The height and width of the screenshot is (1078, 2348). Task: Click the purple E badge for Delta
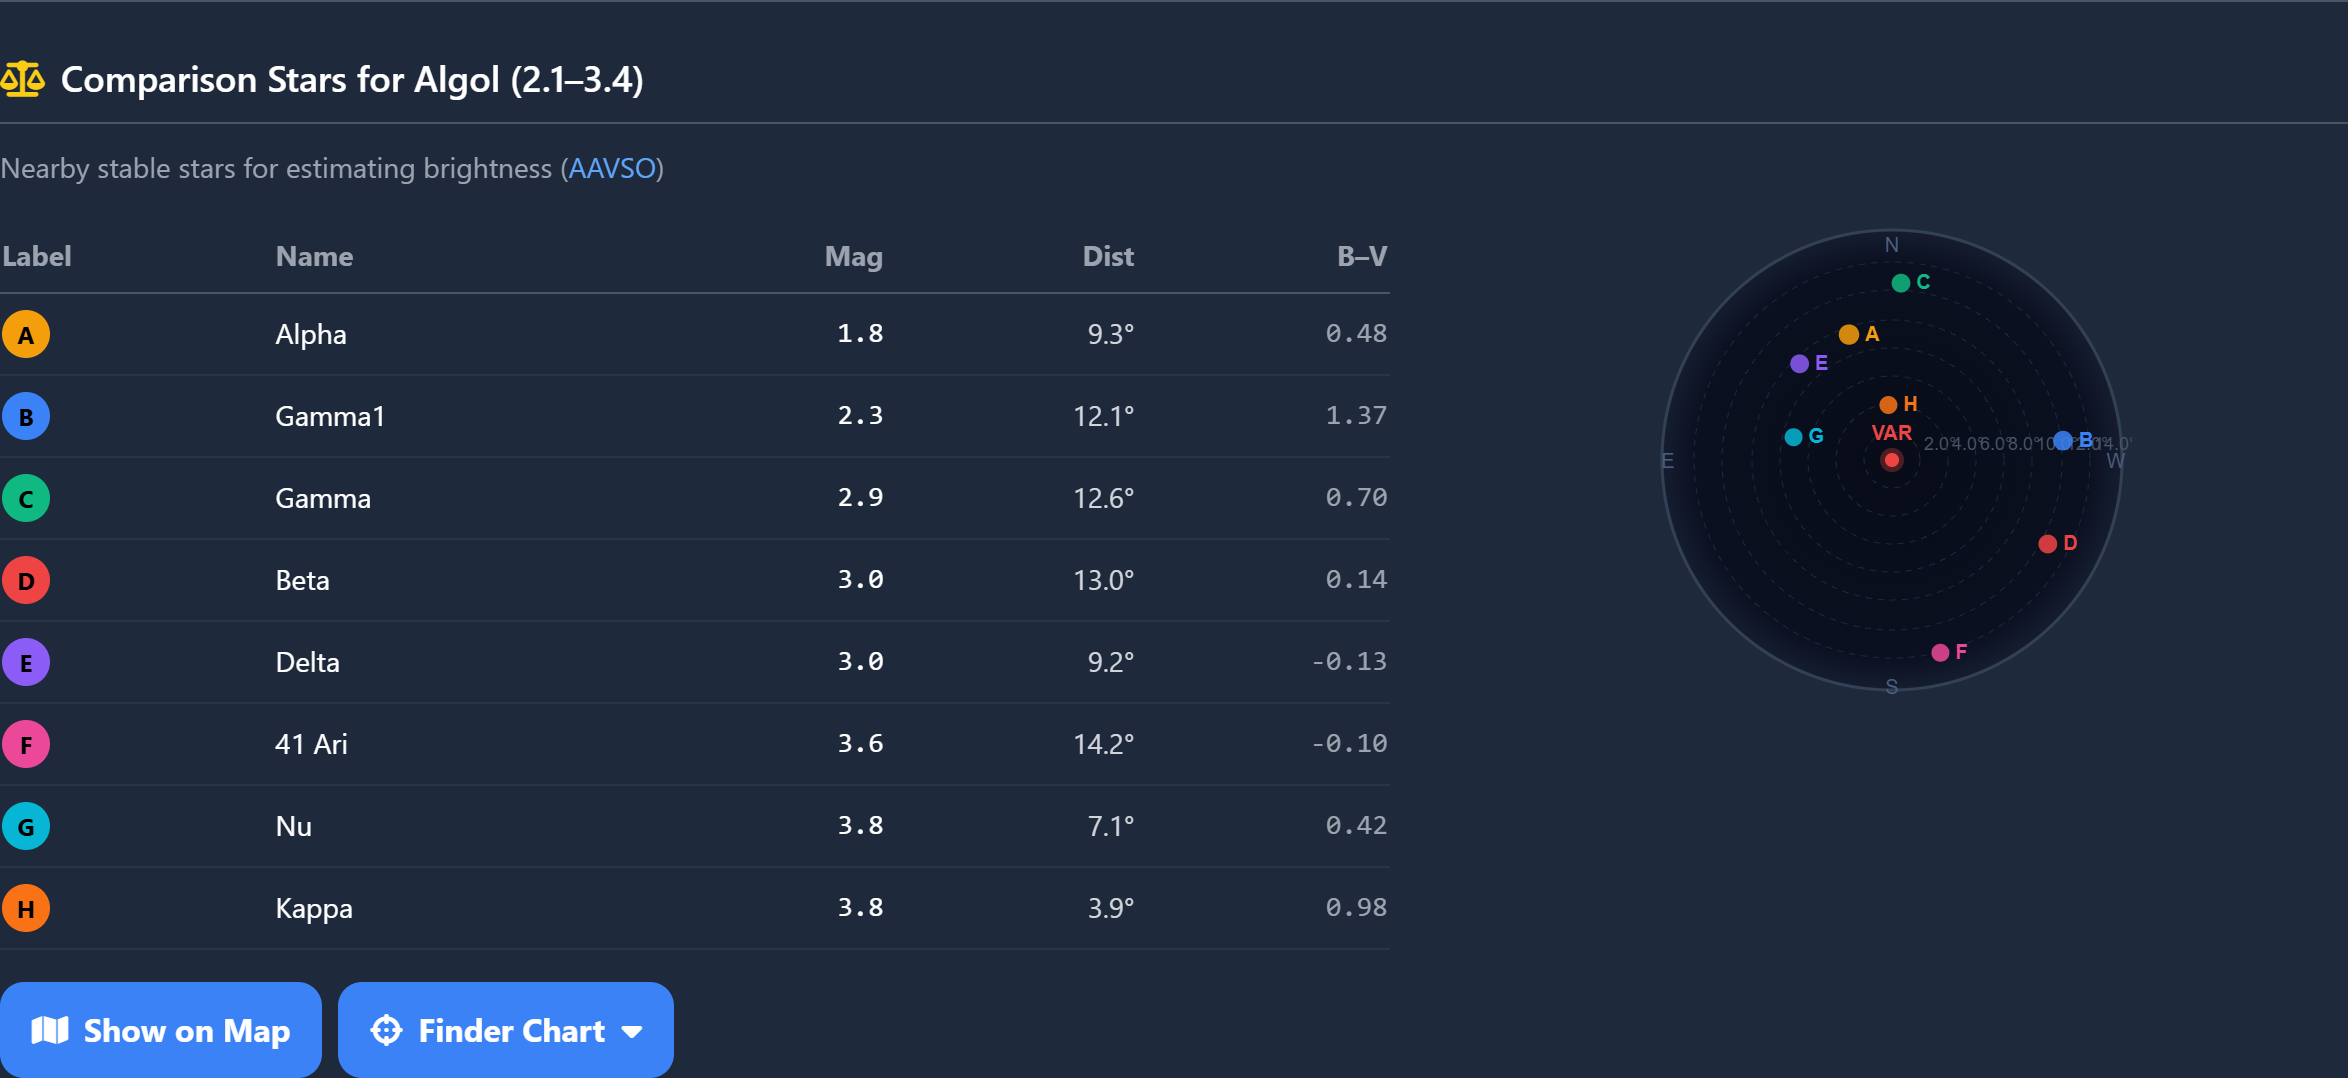coord(26,662)
